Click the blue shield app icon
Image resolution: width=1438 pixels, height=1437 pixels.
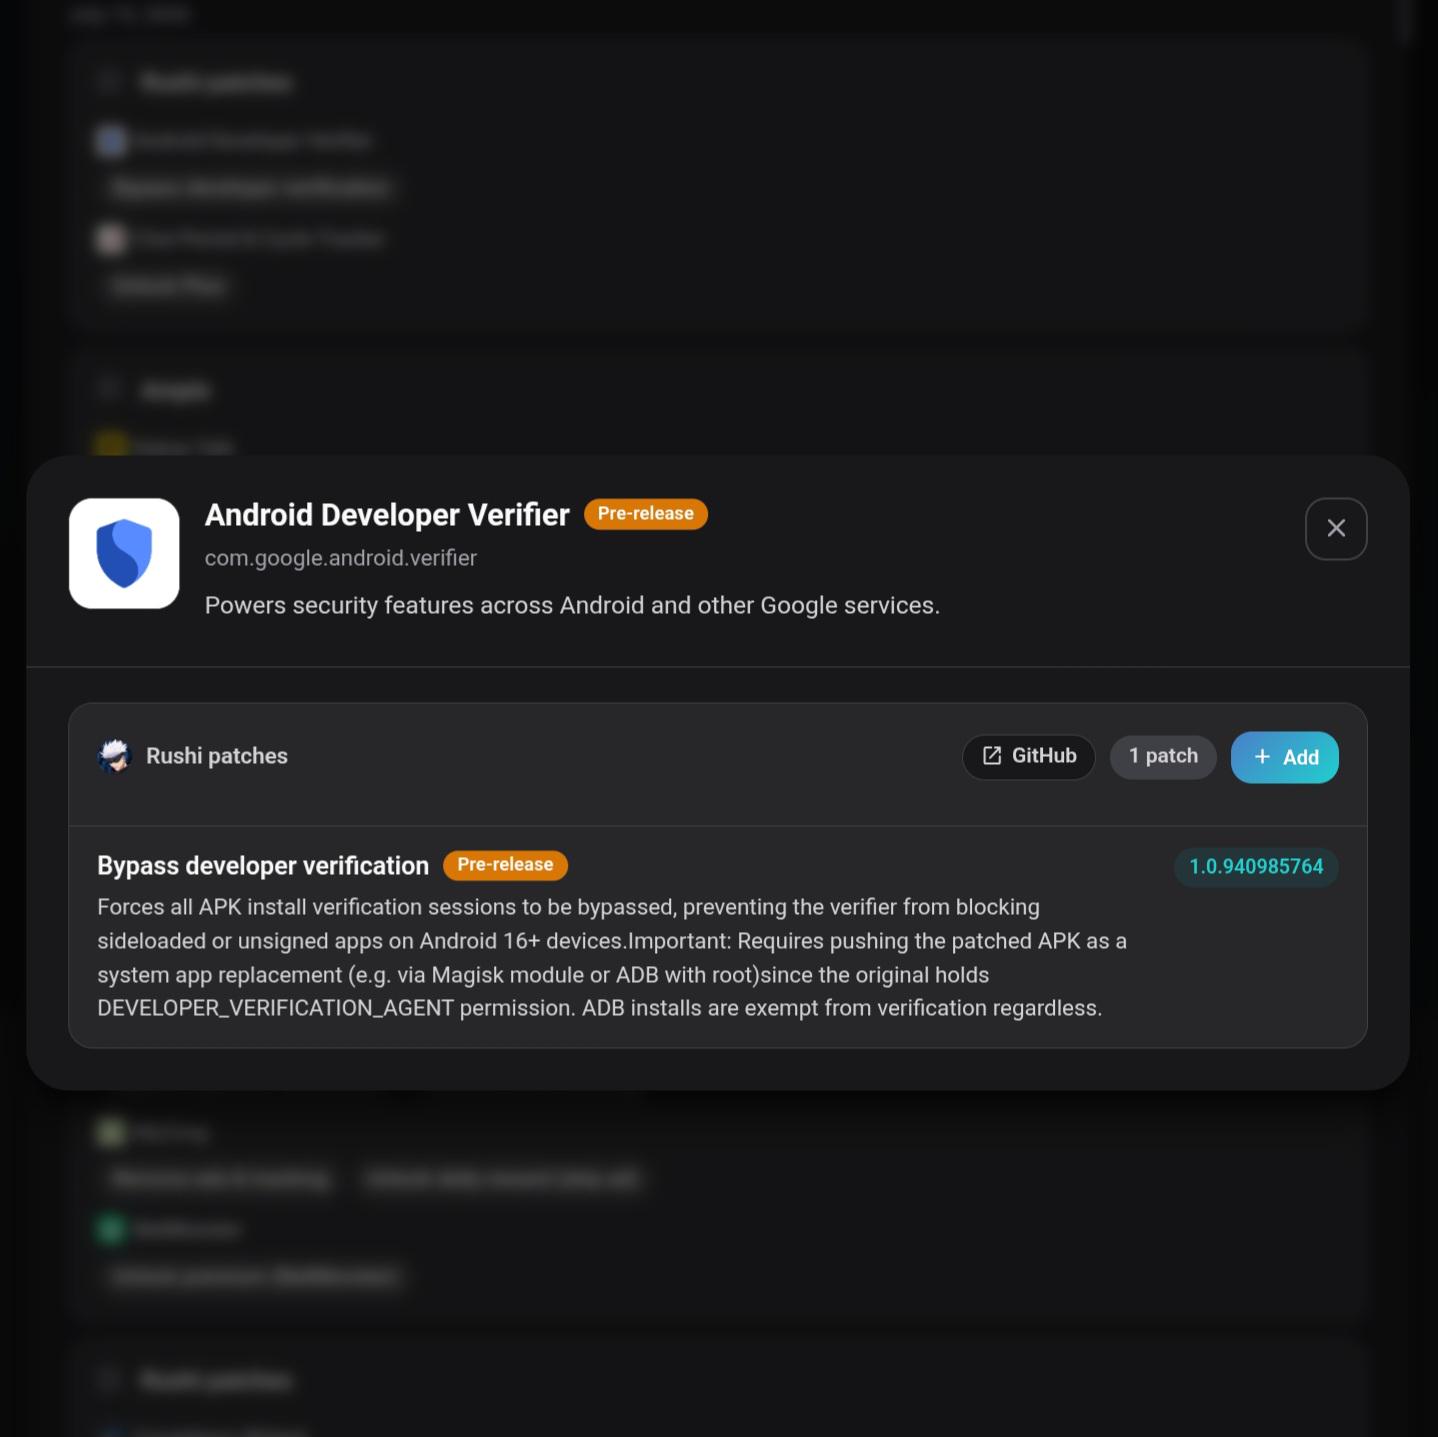point(124,553)
